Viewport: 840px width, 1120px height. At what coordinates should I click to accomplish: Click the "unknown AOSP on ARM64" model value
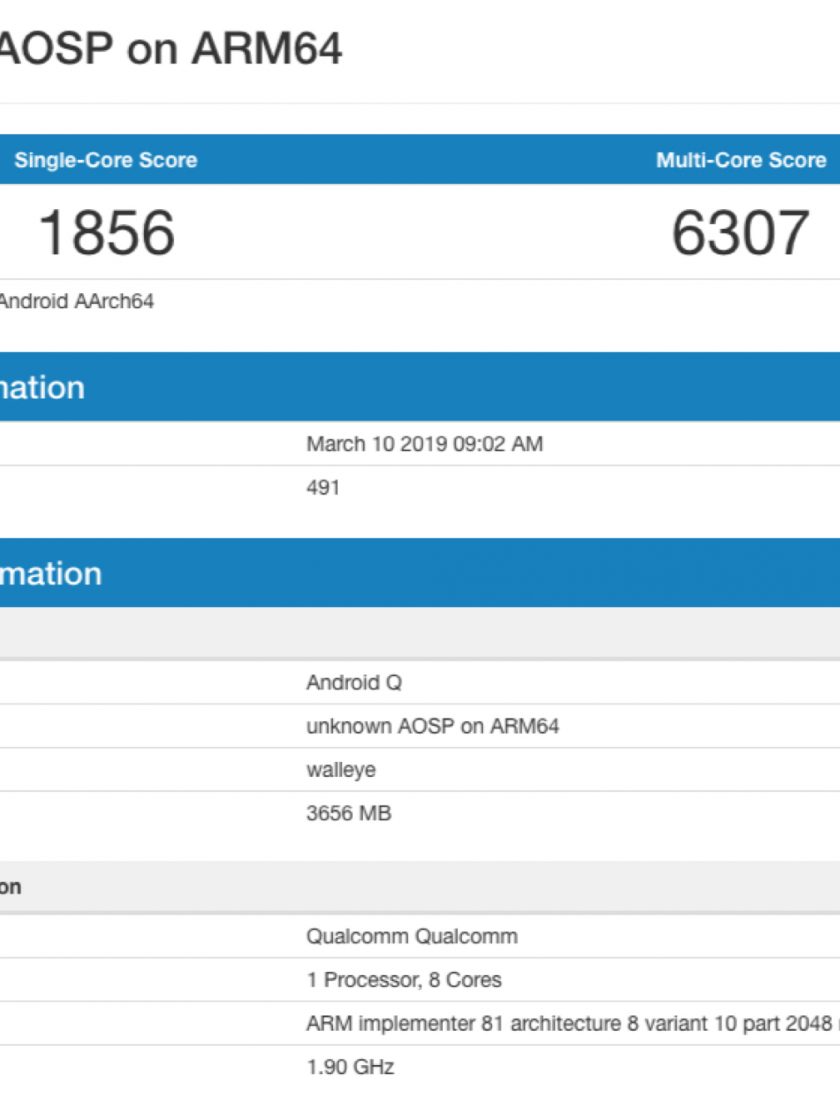click(x=432, y=727)
